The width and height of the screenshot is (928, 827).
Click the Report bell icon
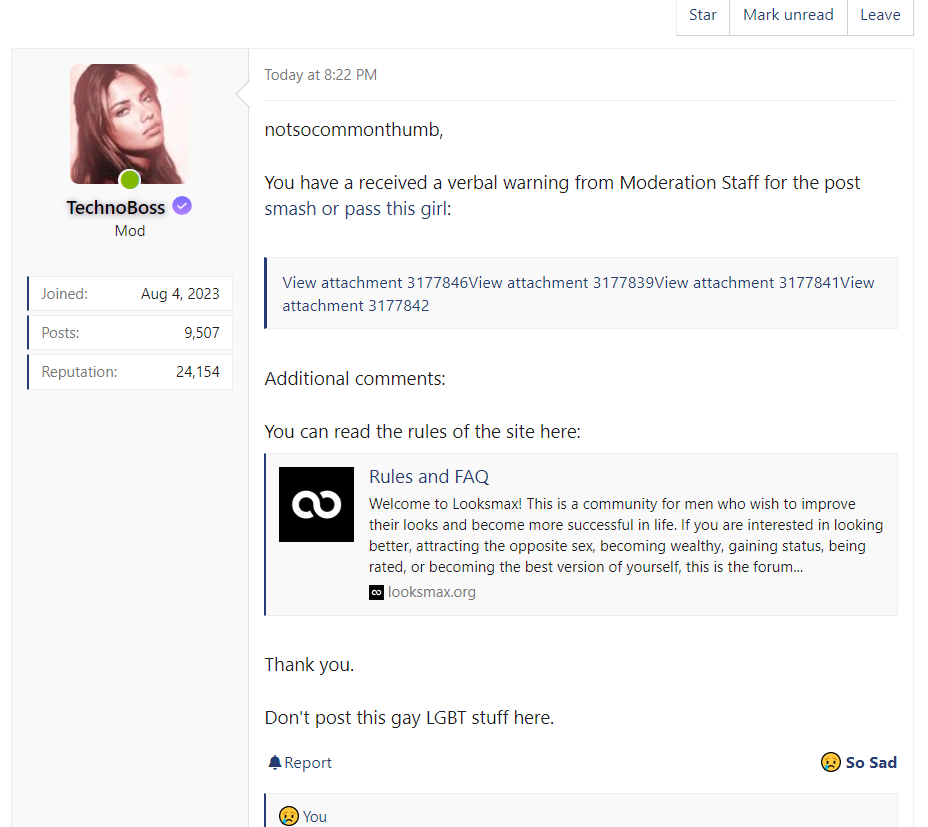pos(274,763)
